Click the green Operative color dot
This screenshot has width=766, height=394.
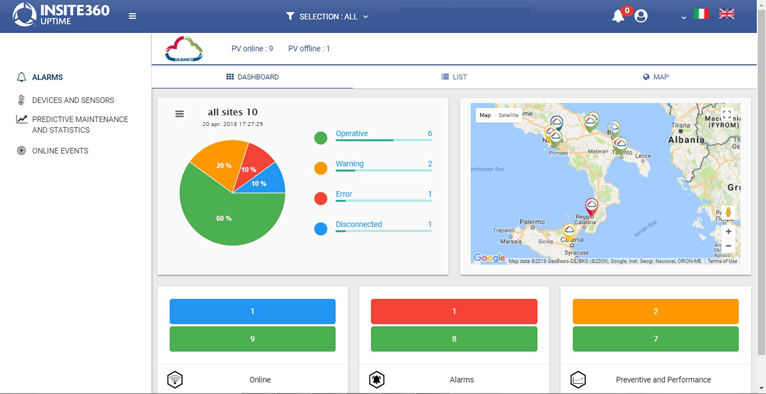coord(320,138)
